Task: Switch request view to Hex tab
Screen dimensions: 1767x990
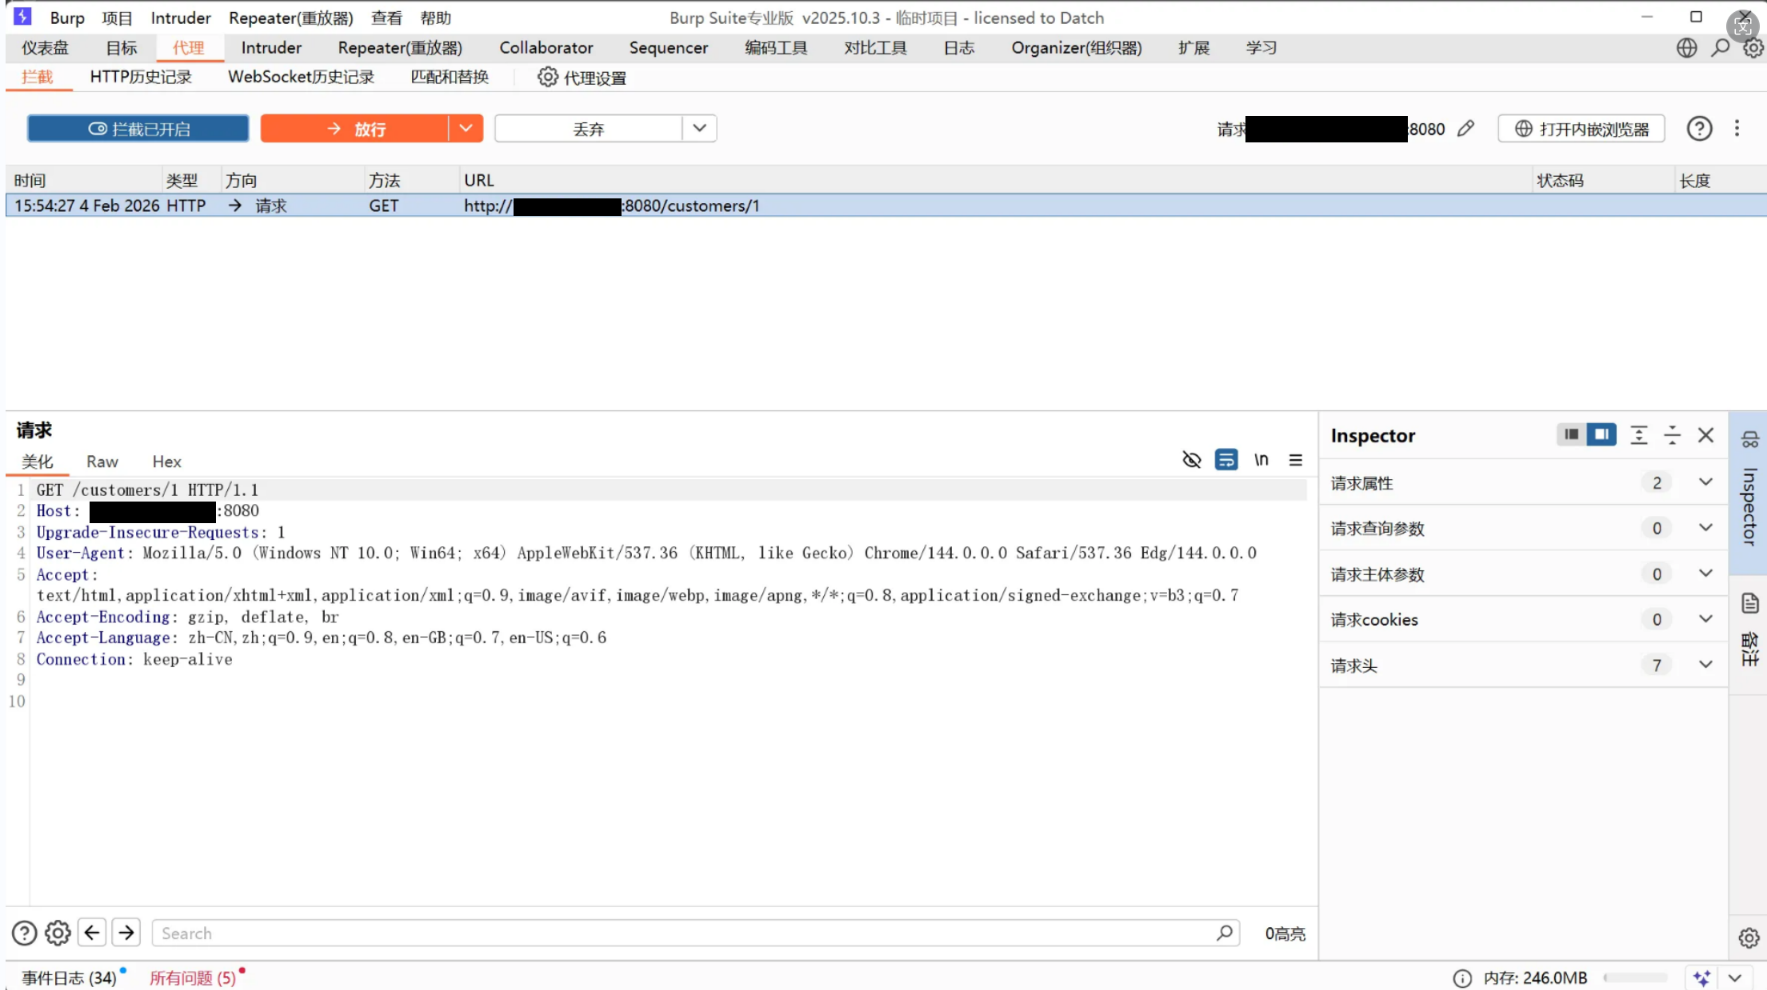Action: tap(167, 461)
